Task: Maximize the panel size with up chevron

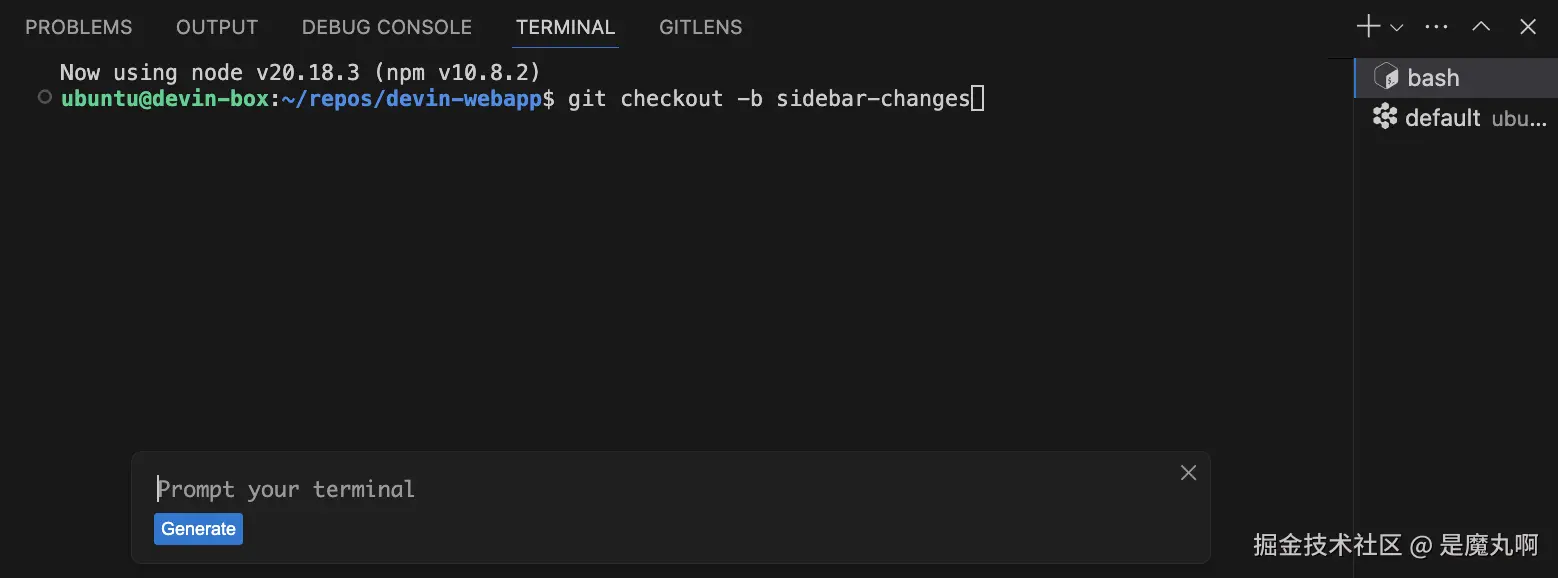Action: [x=1481, y=27]
